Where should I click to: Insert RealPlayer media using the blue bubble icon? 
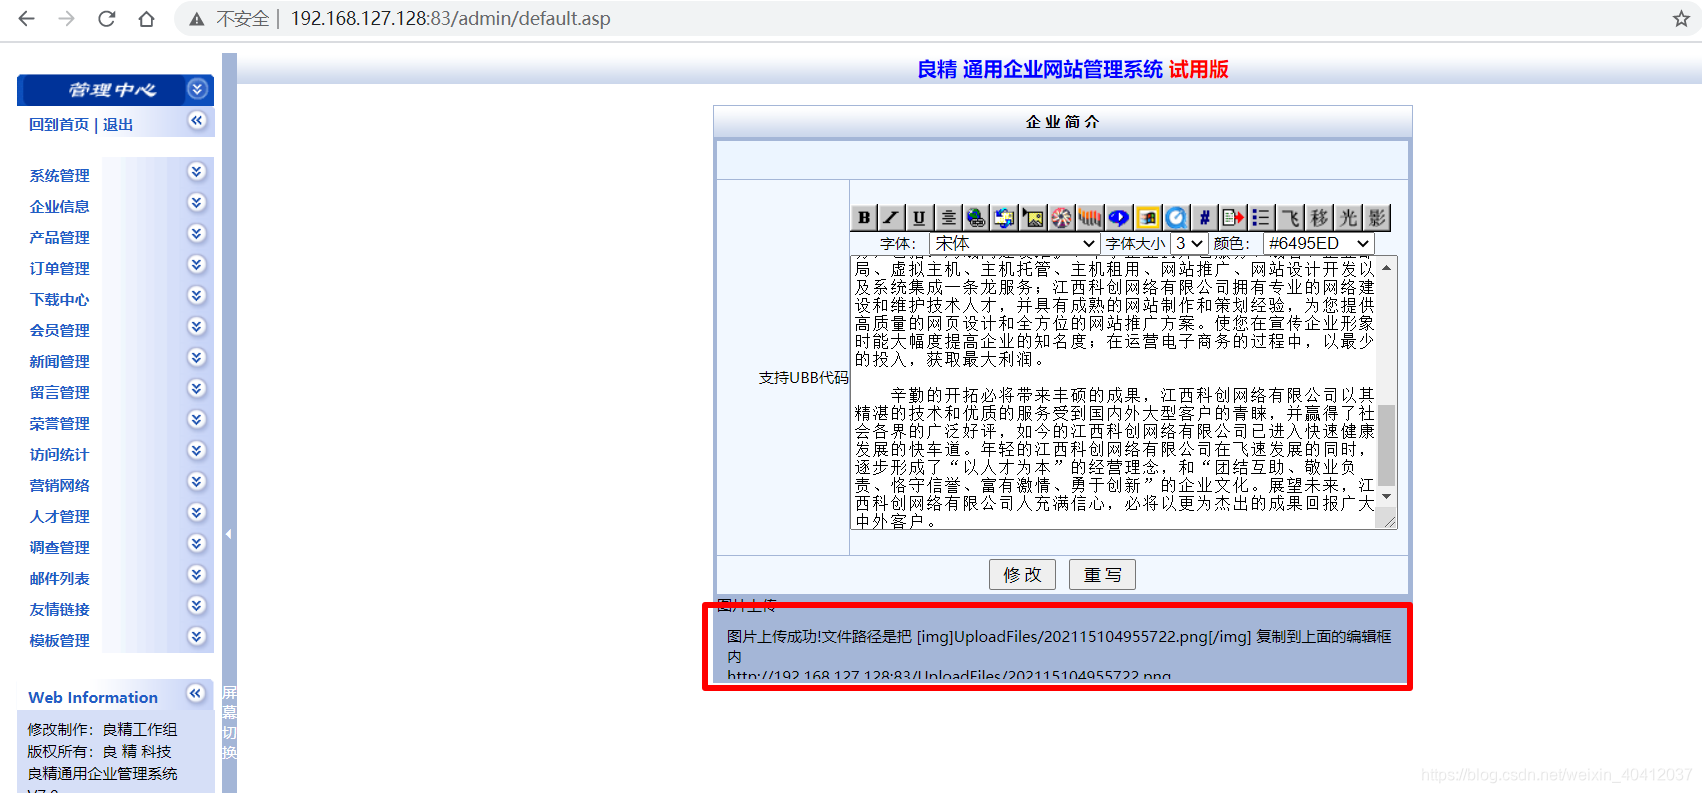[x=1119, y=218]
